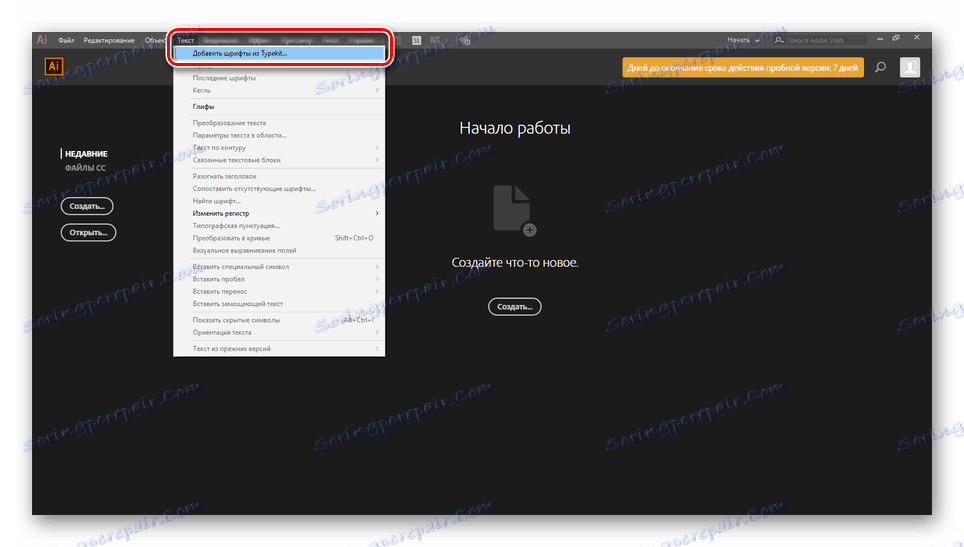Click the Открыть... button

tap(89, 232)
